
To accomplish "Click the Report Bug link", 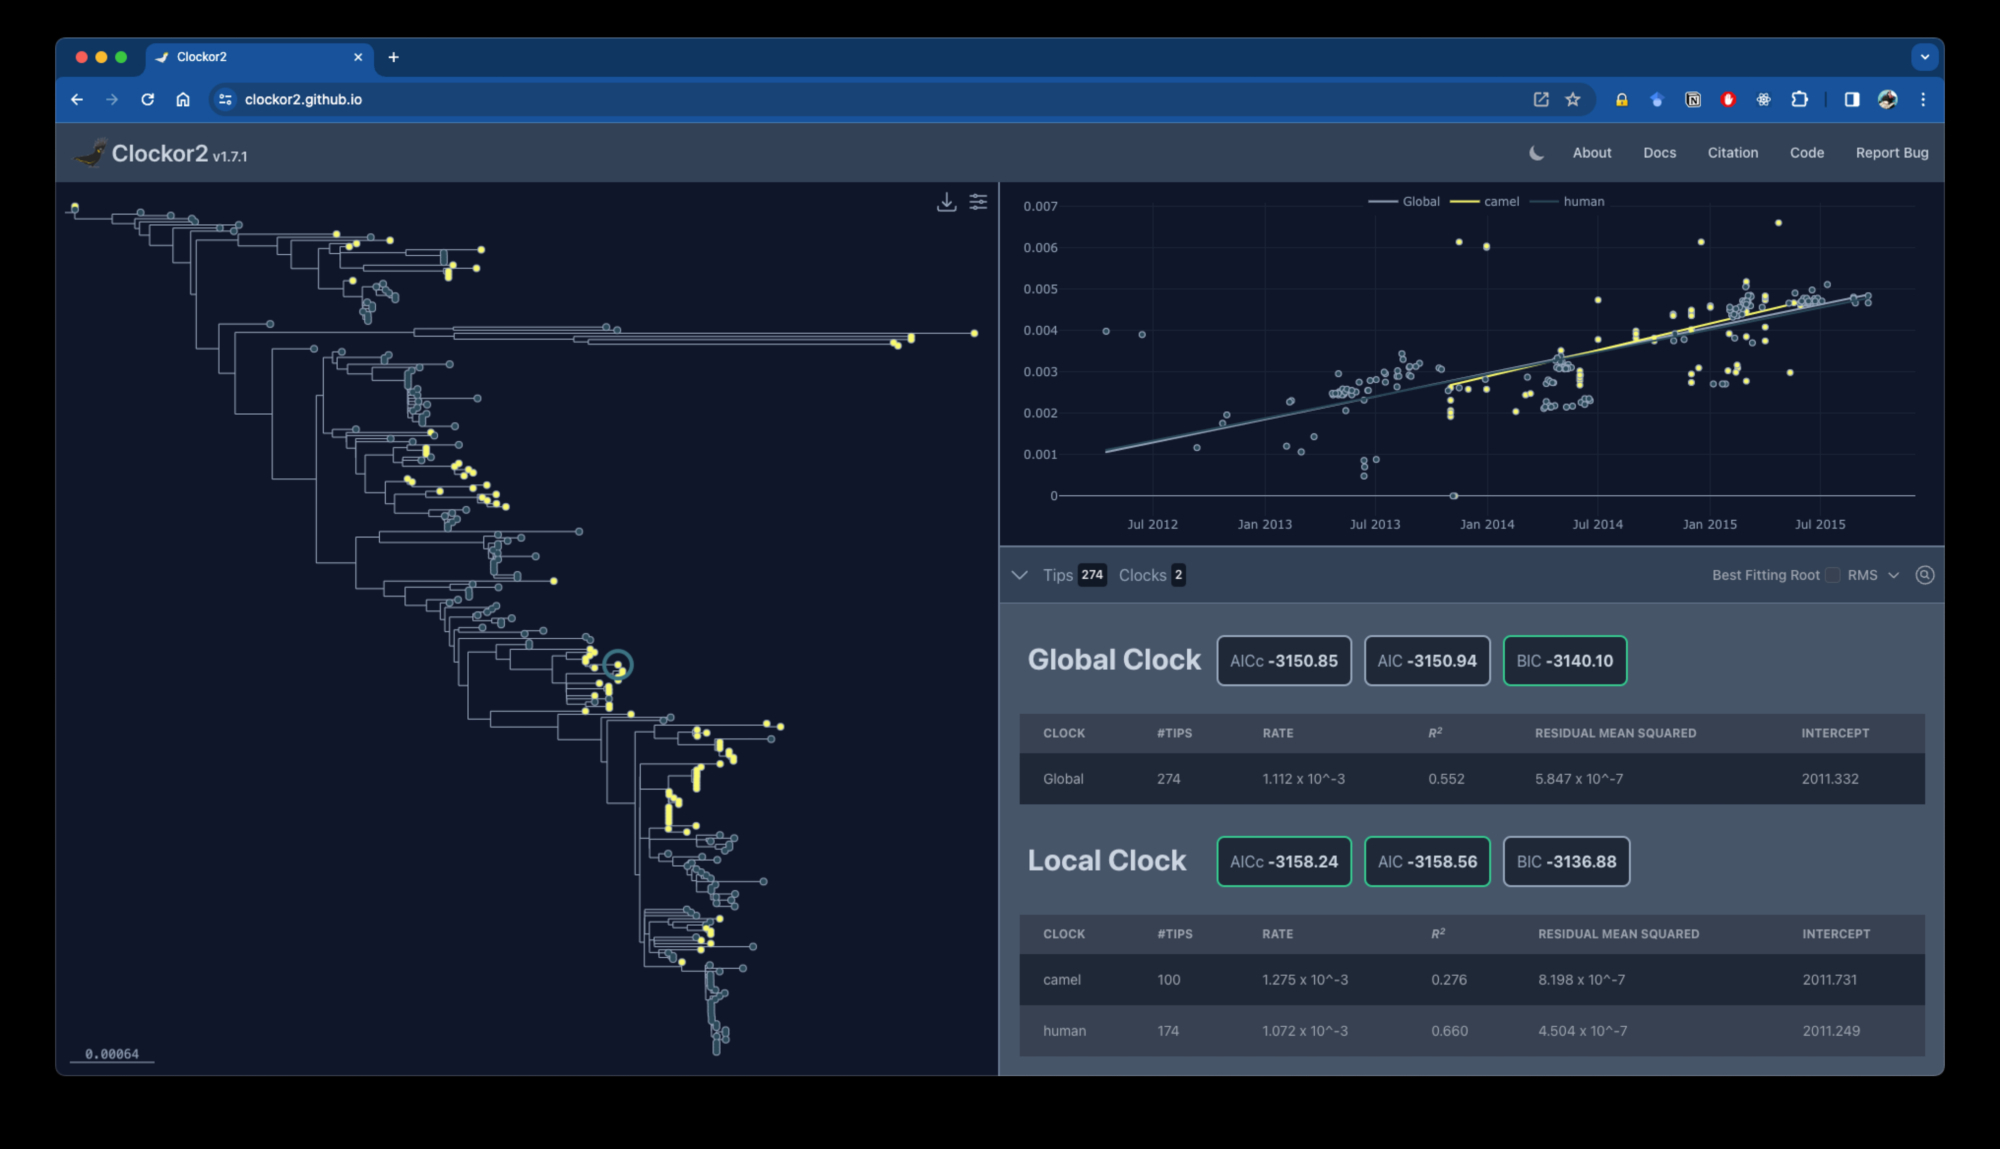I will [1891, 153].
